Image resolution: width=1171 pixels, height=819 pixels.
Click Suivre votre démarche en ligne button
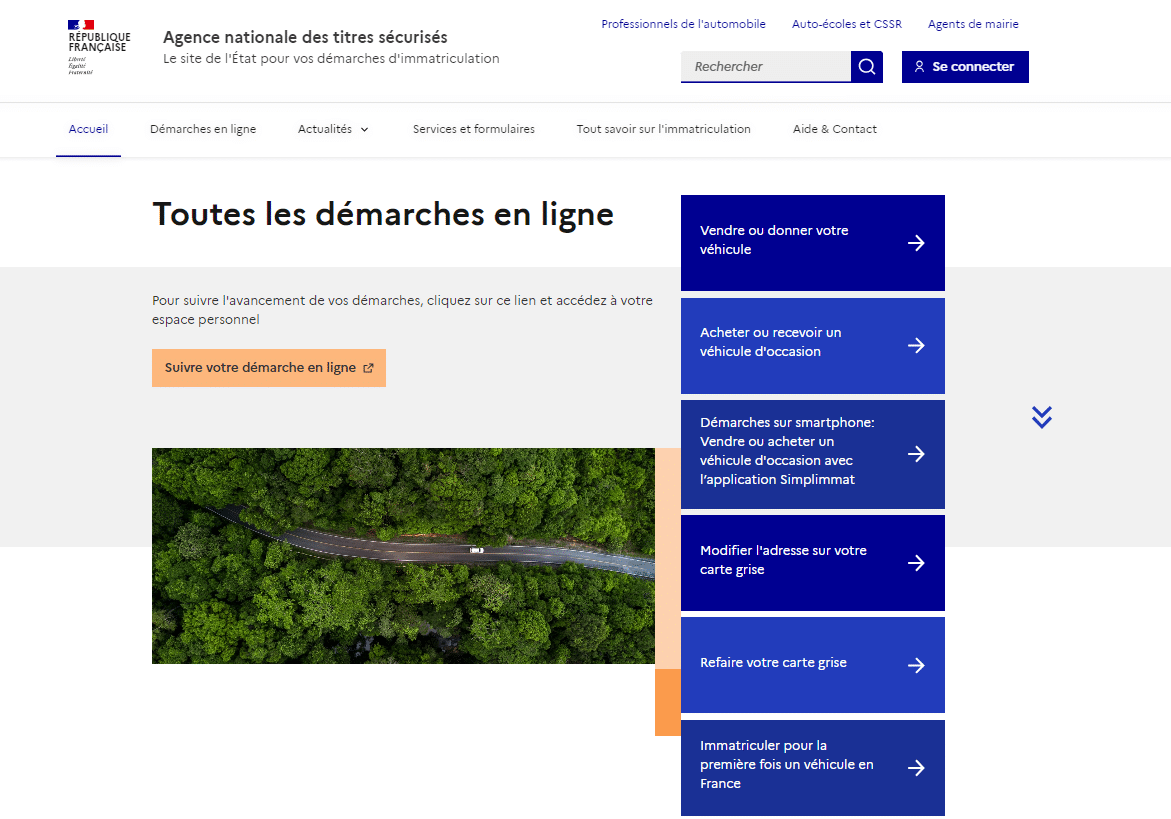pyautogui.click(x=269, y=368)
